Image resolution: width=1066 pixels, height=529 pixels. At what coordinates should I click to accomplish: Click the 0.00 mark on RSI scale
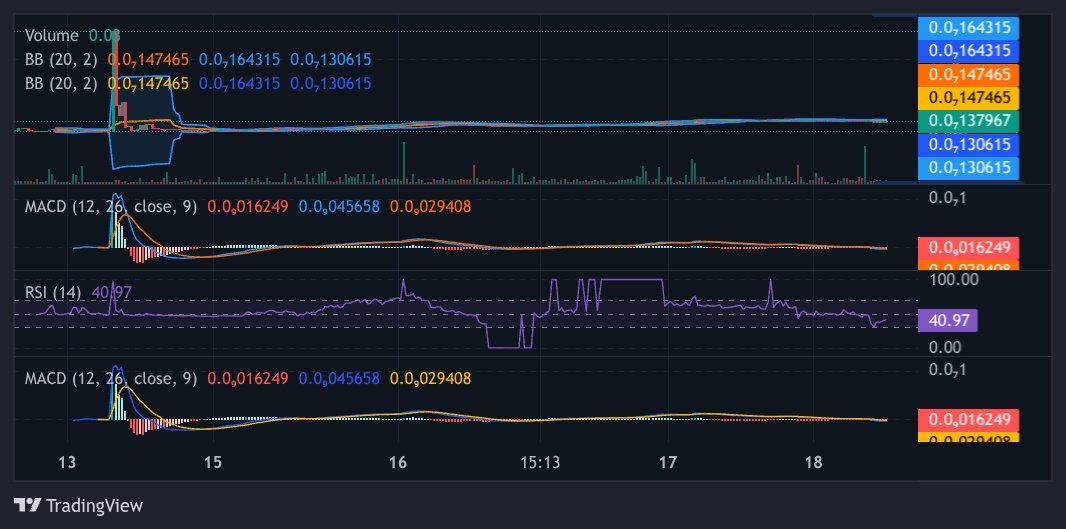click(945, 347)
